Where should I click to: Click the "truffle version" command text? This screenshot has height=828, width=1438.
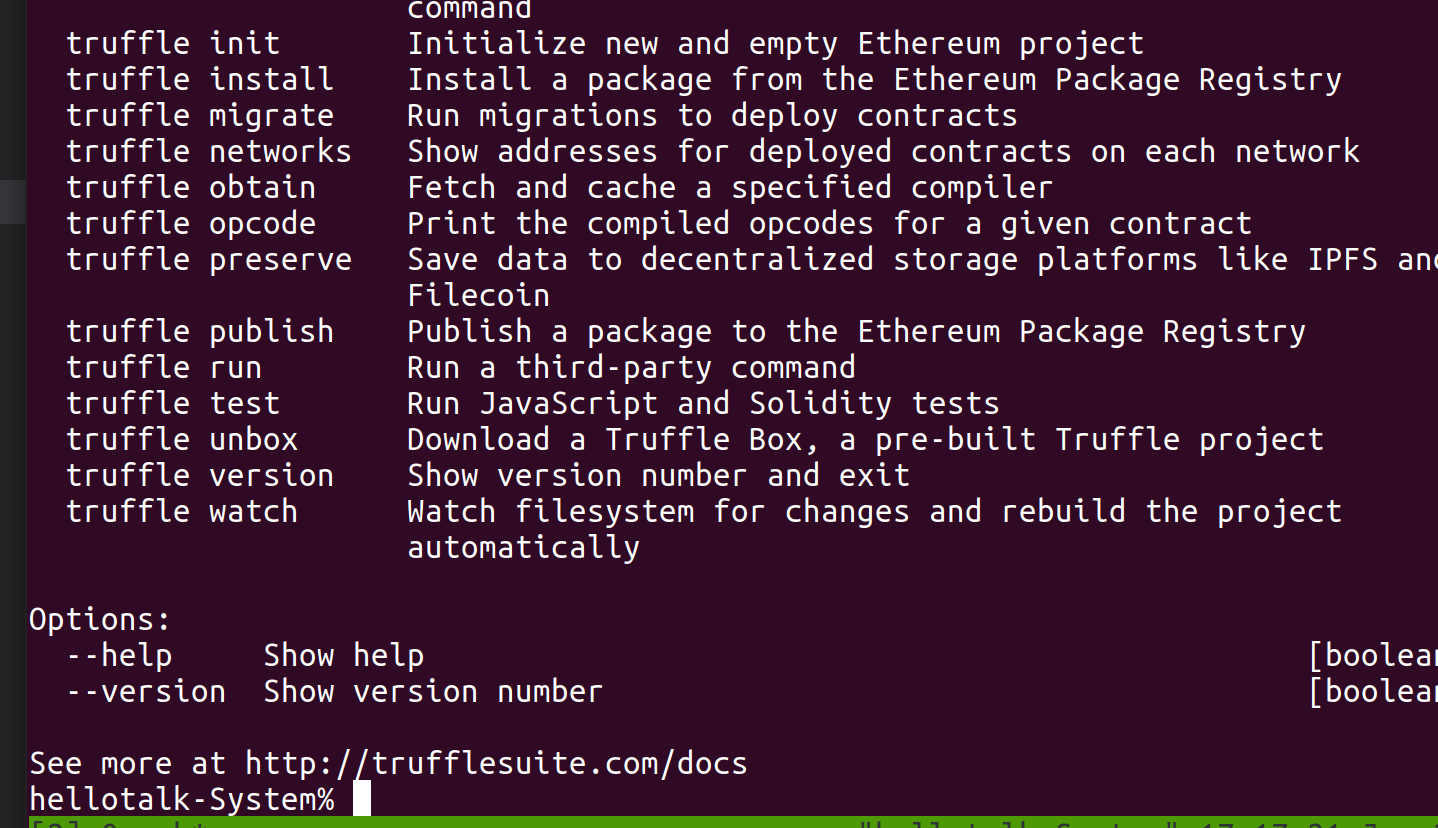click(200, 476)
